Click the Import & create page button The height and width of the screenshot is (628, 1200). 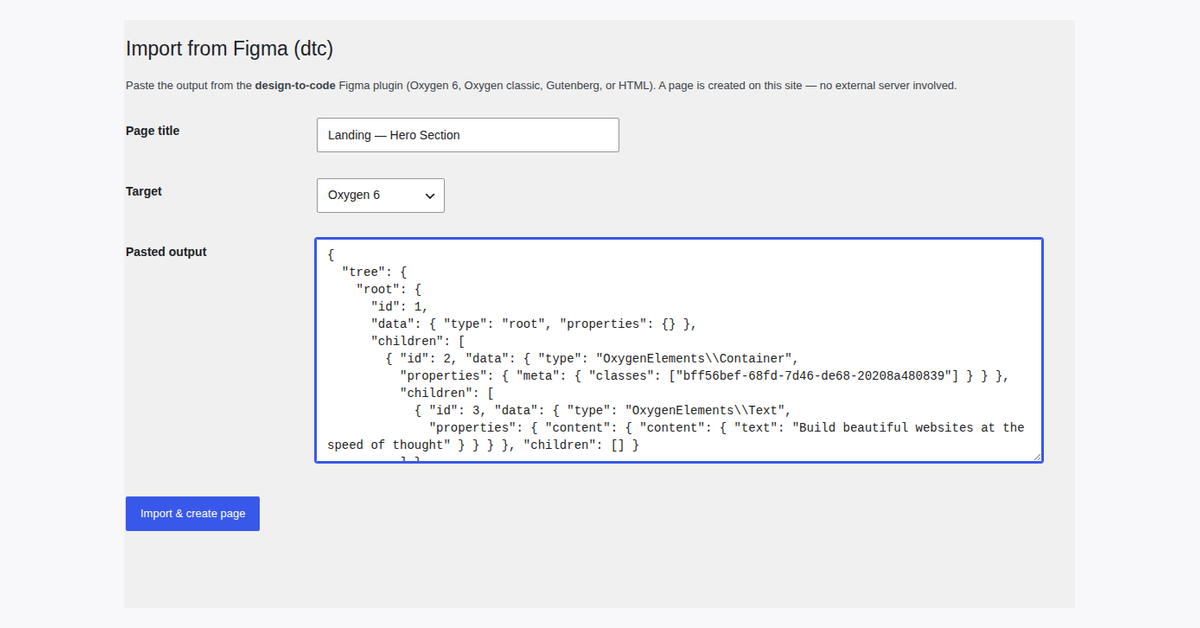pyautogui.click(x=193, y=513)
